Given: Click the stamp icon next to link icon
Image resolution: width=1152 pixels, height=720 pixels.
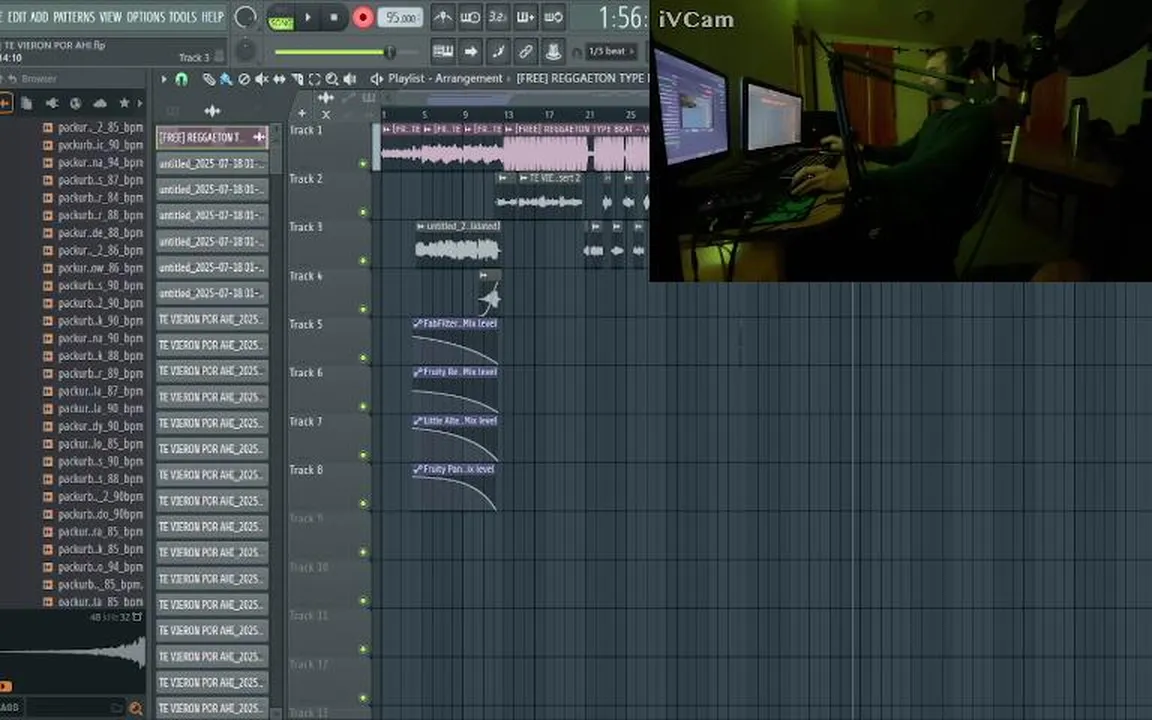Looking at the screenshot, I should point(553,51).
